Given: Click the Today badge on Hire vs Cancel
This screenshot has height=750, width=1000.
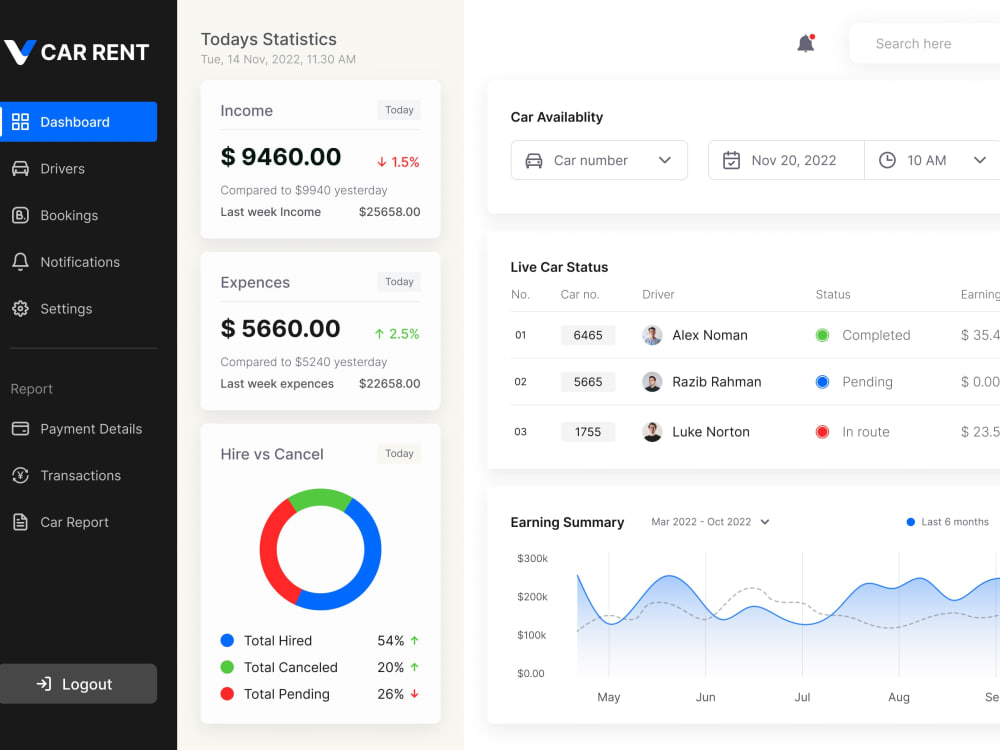Looking at the screenshot, I should click(x=399, y=453).
